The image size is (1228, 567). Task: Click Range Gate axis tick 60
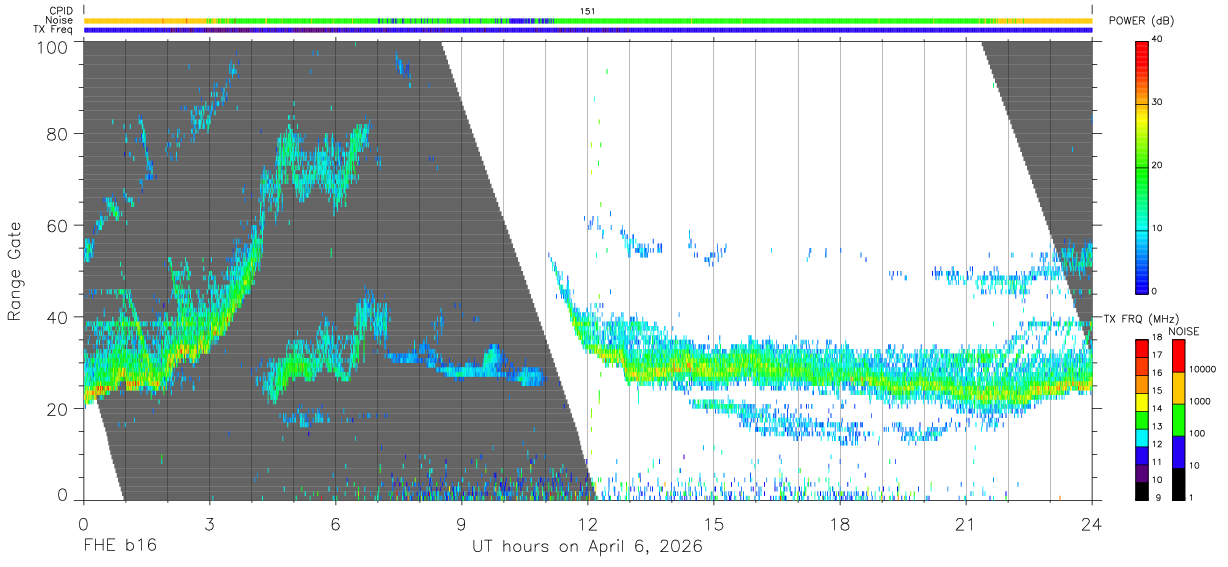(x=57, y=225)
